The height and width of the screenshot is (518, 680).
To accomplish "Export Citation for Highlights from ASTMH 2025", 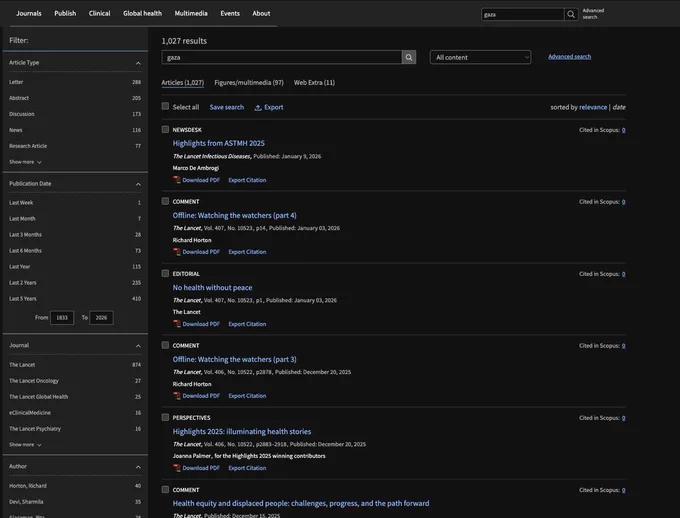I will click(247, 180).
